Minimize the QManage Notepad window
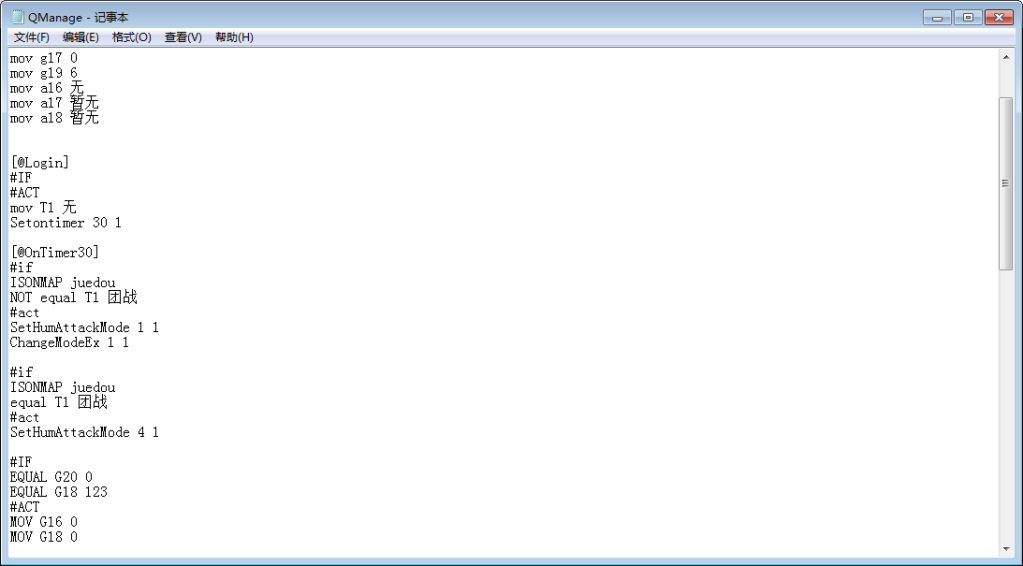 (x=937, y=17)
